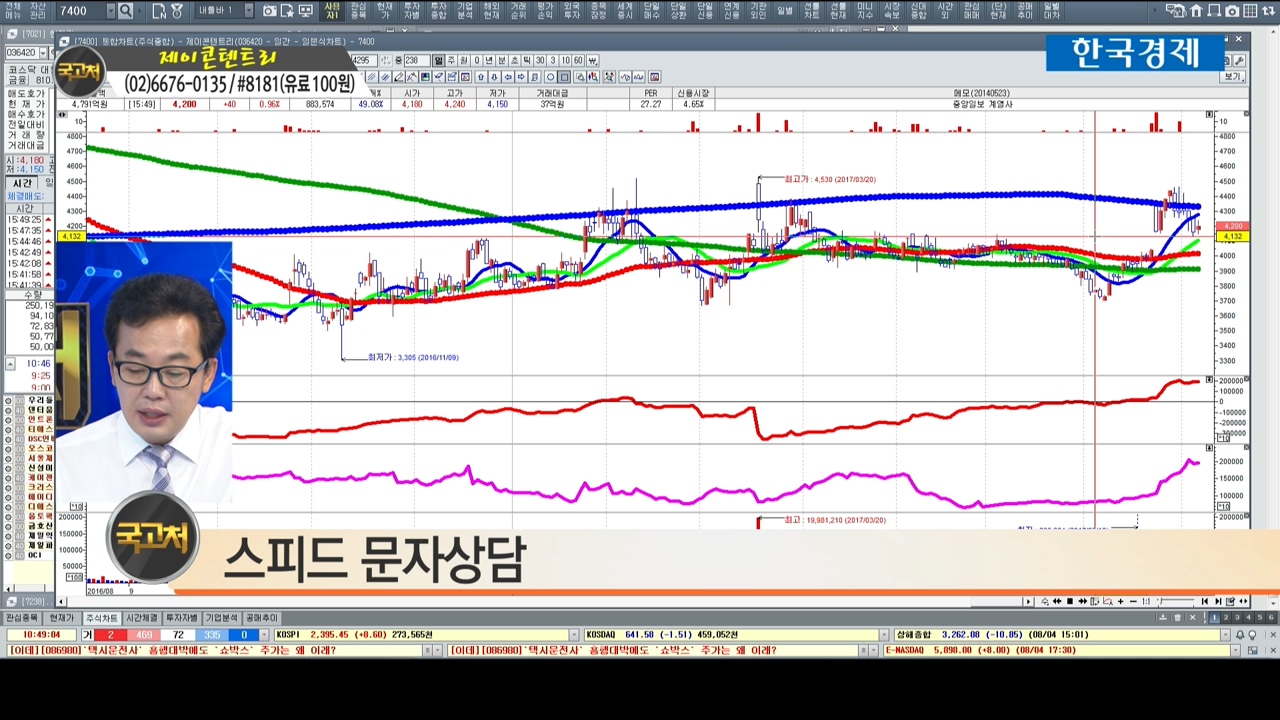Click the up arrow icon in chart toolbar
This screenshot has width=1280, height=720.
(x=481, y=77)
